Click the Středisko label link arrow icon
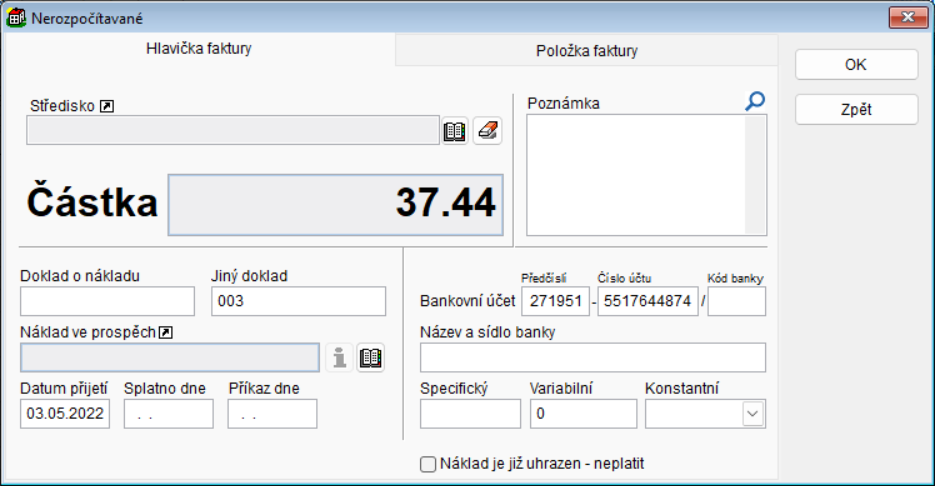The height and width of the screenshot is (486, 935). [107, 103]
